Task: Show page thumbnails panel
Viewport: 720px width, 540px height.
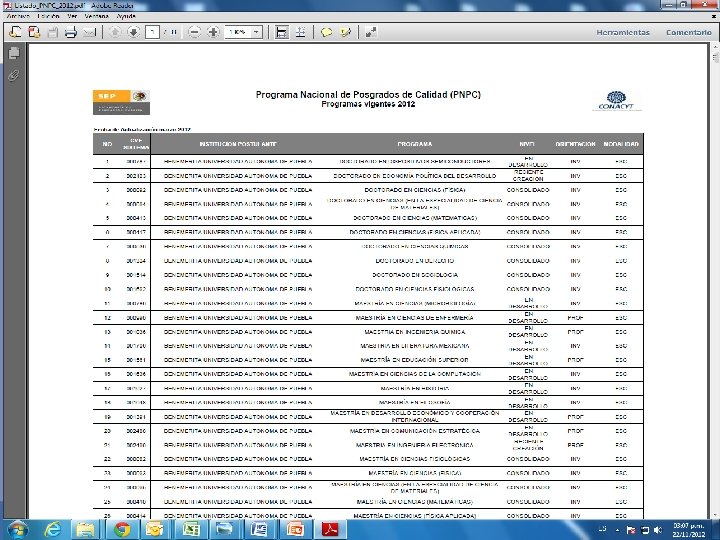Action: click(x=14, y=53)
